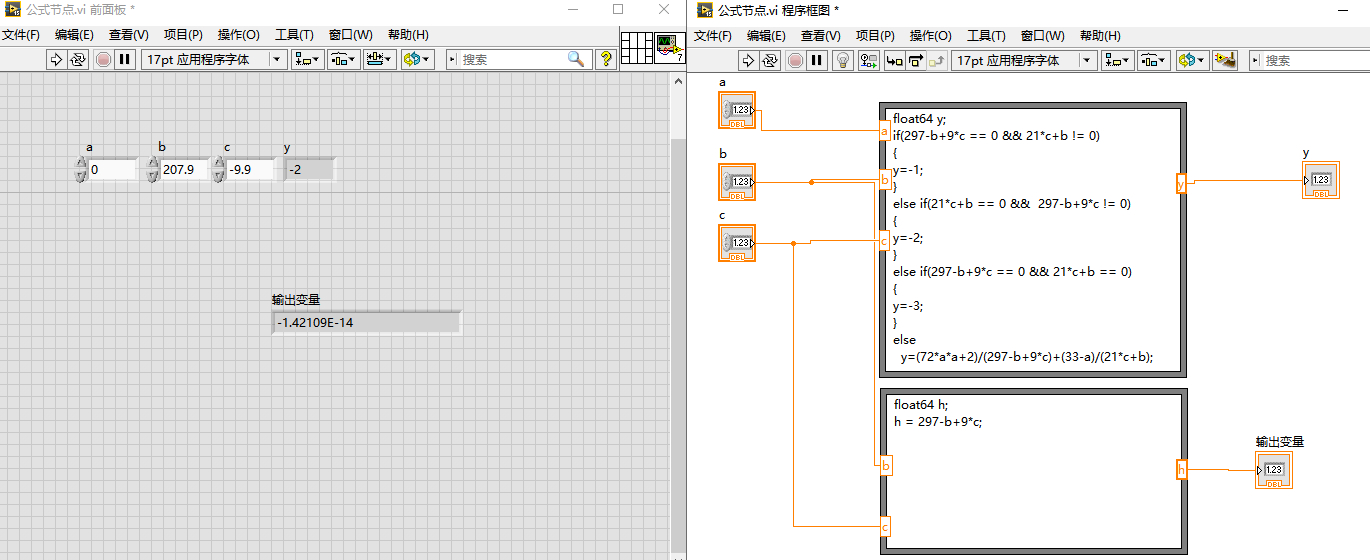Screen dimensions: 1370x560
Task: Click Abort Execution in front panel toolbar
Action: [x=104, y=60]
